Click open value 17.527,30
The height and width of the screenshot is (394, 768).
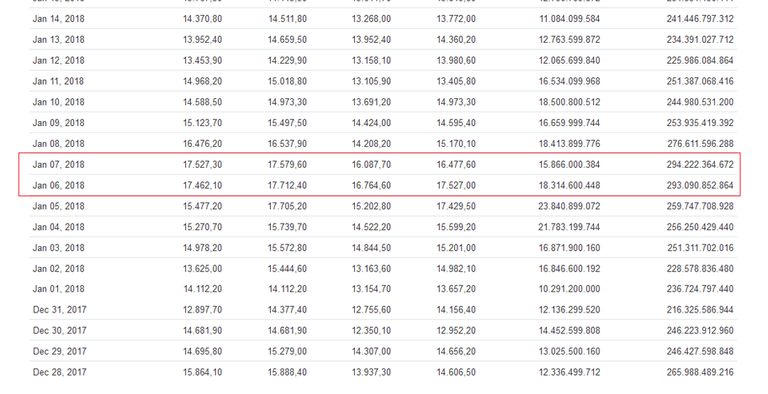202,165
